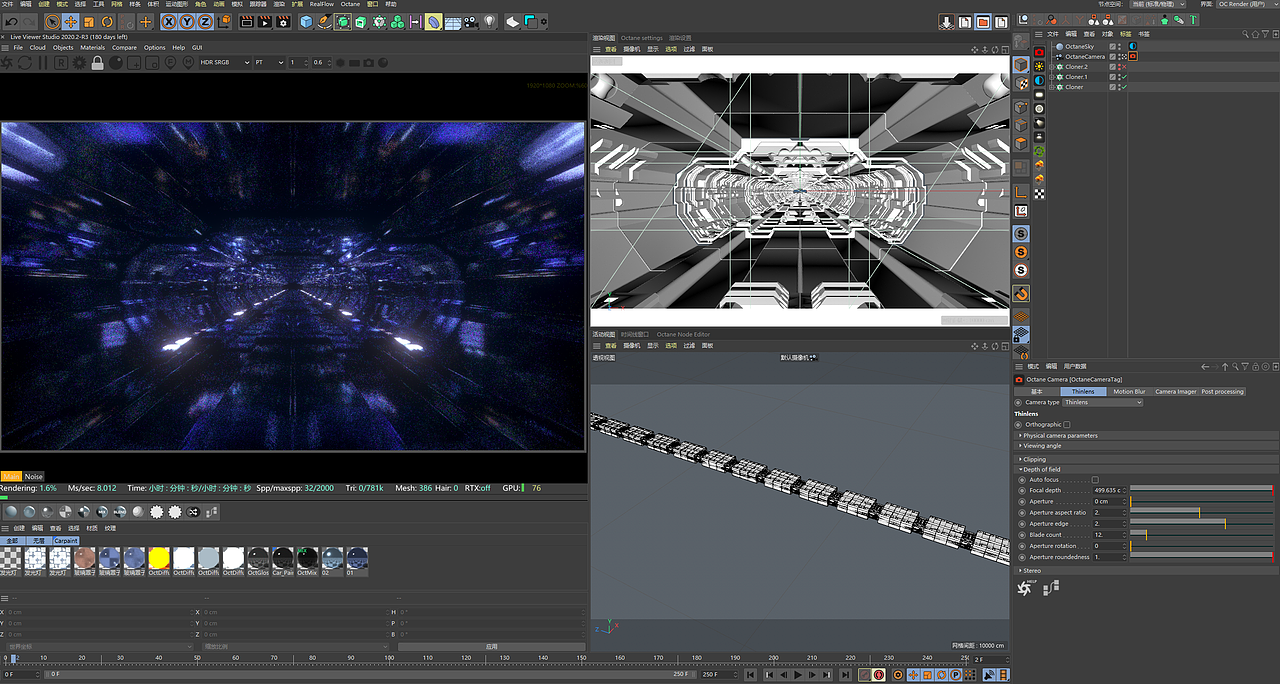The image size is (1280, 684).
Task: Select the yellow OctDiffuse material thumbnail
Action: (x=159, y=558)
